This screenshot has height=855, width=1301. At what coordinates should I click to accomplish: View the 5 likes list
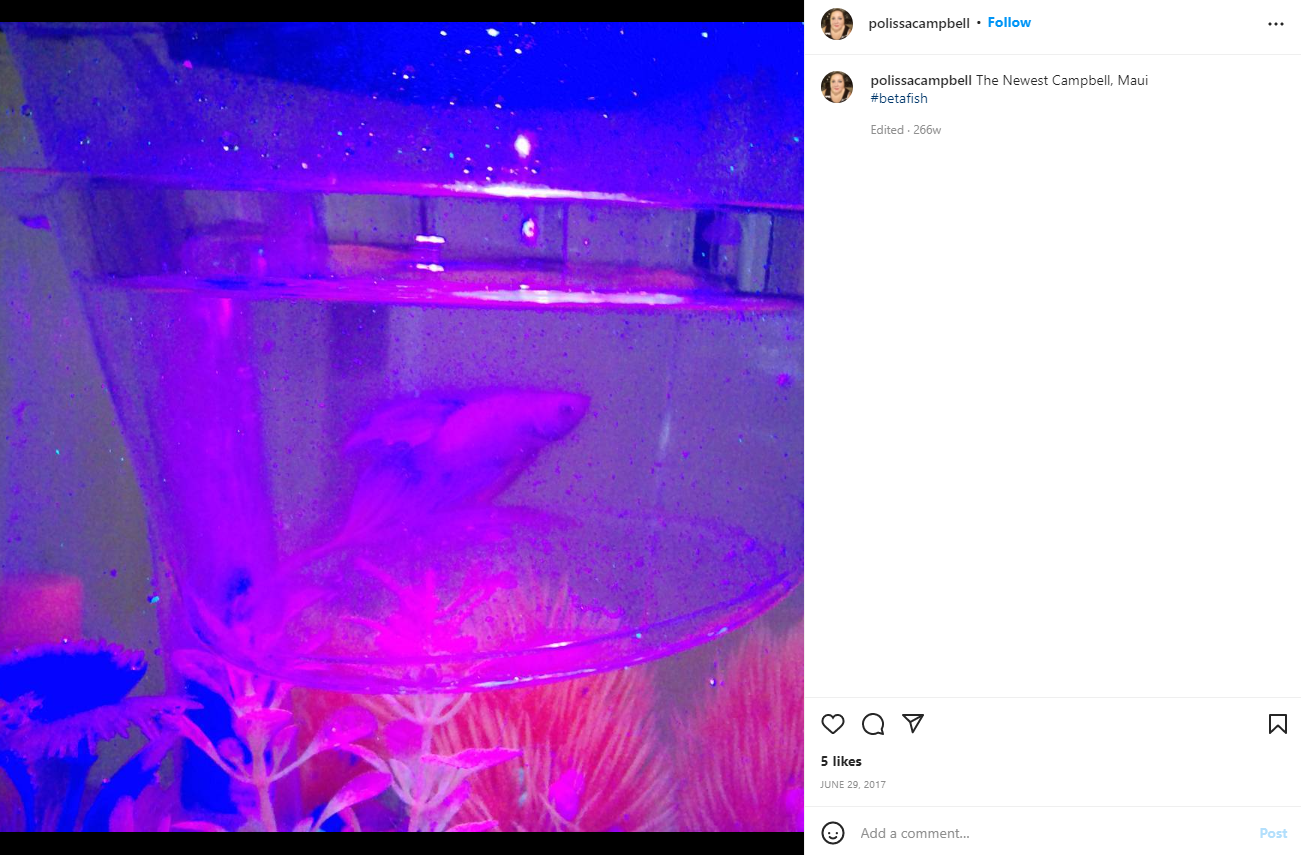tap(841, 762)
